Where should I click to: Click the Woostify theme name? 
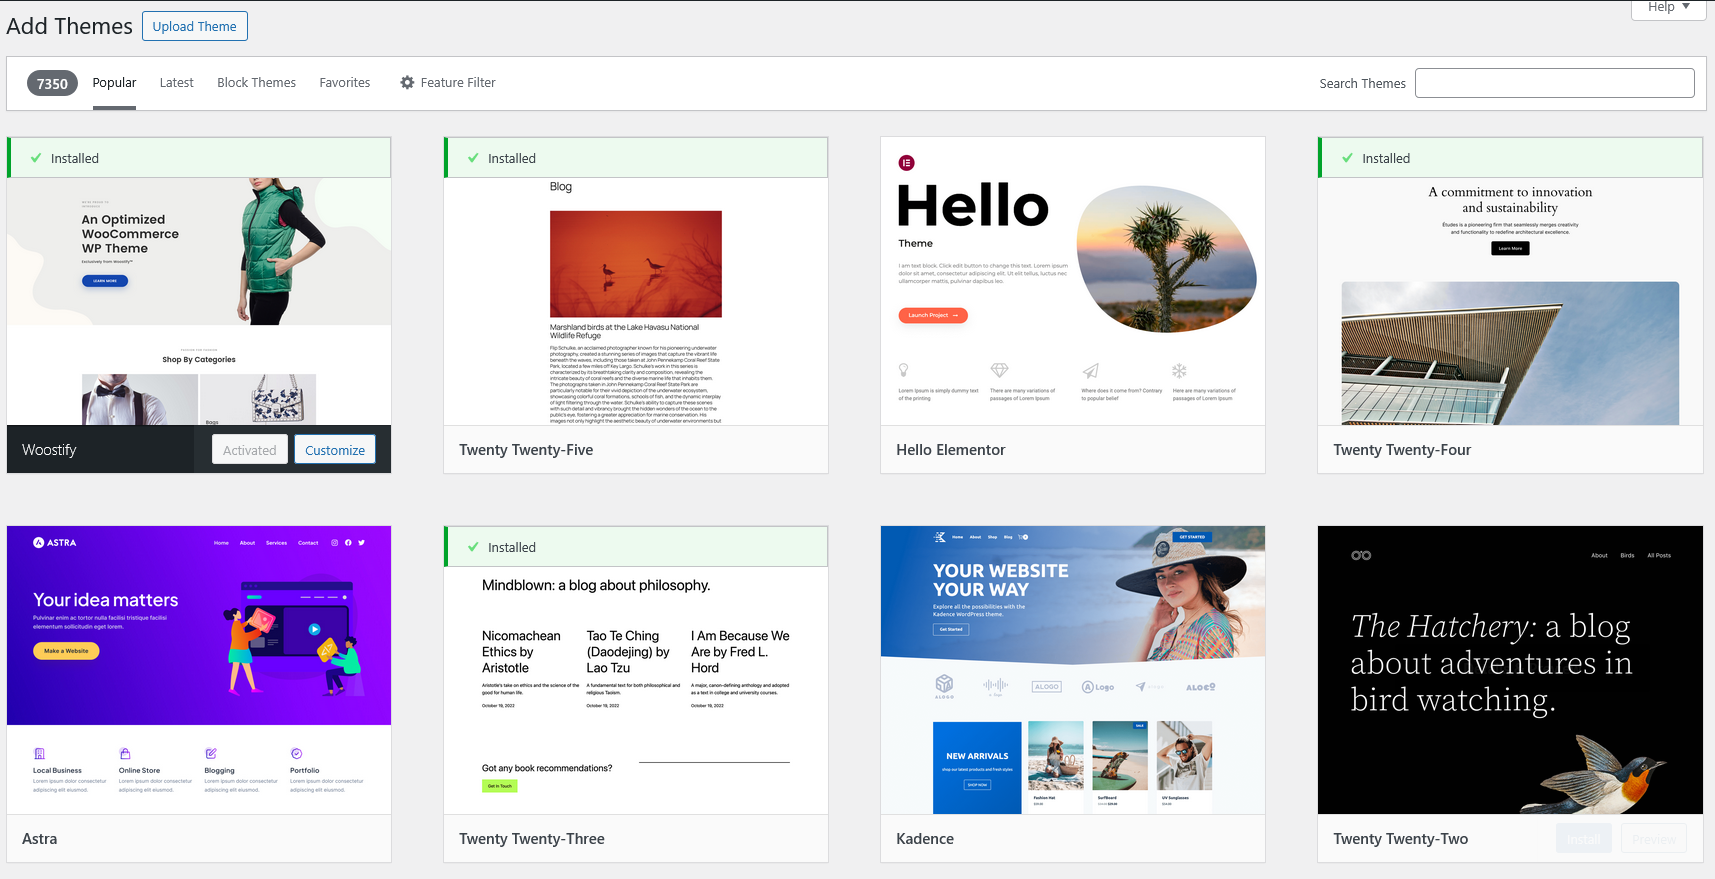tap(49, 450)
